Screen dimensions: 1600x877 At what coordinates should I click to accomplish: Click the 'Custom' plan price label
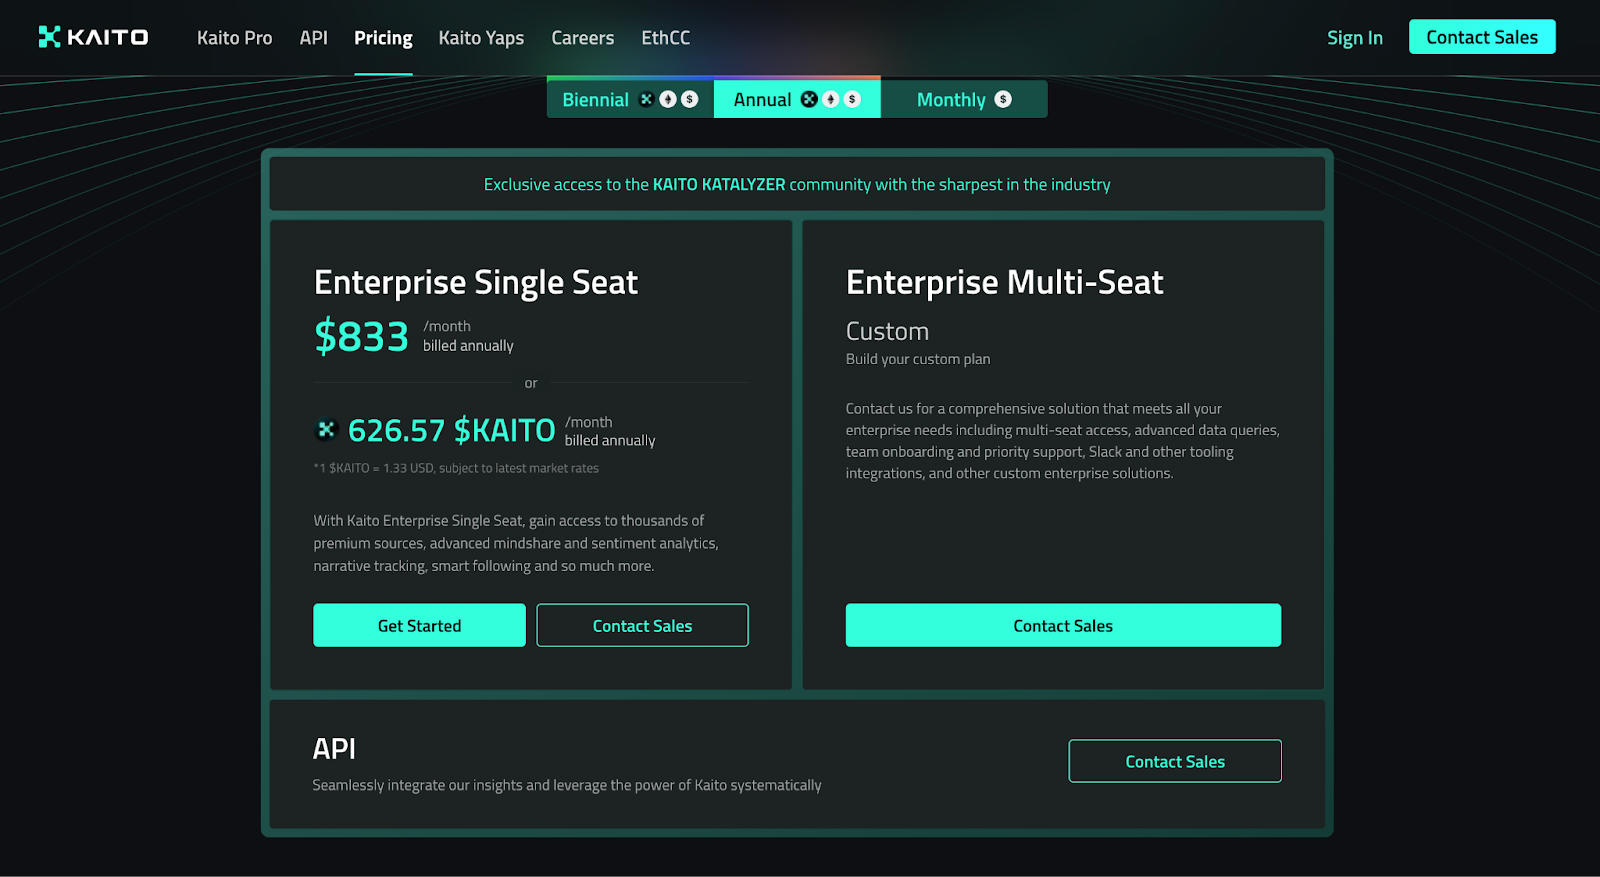coord(887,331)
